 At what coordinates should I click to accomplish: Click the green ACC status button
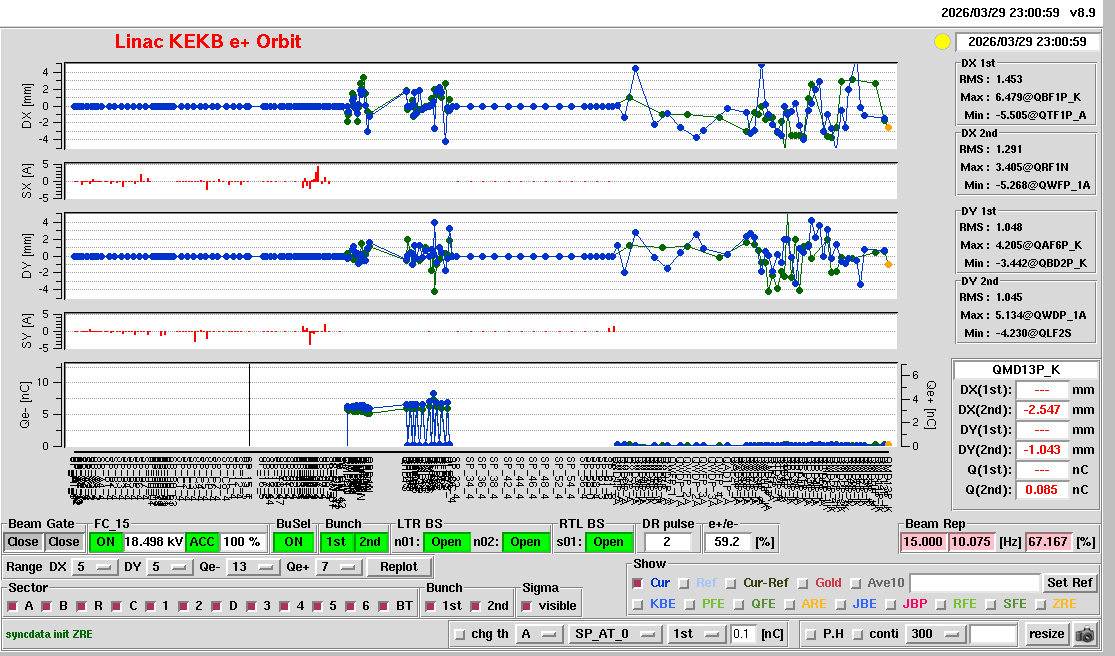pyautogui.click(x=202, y=542)
